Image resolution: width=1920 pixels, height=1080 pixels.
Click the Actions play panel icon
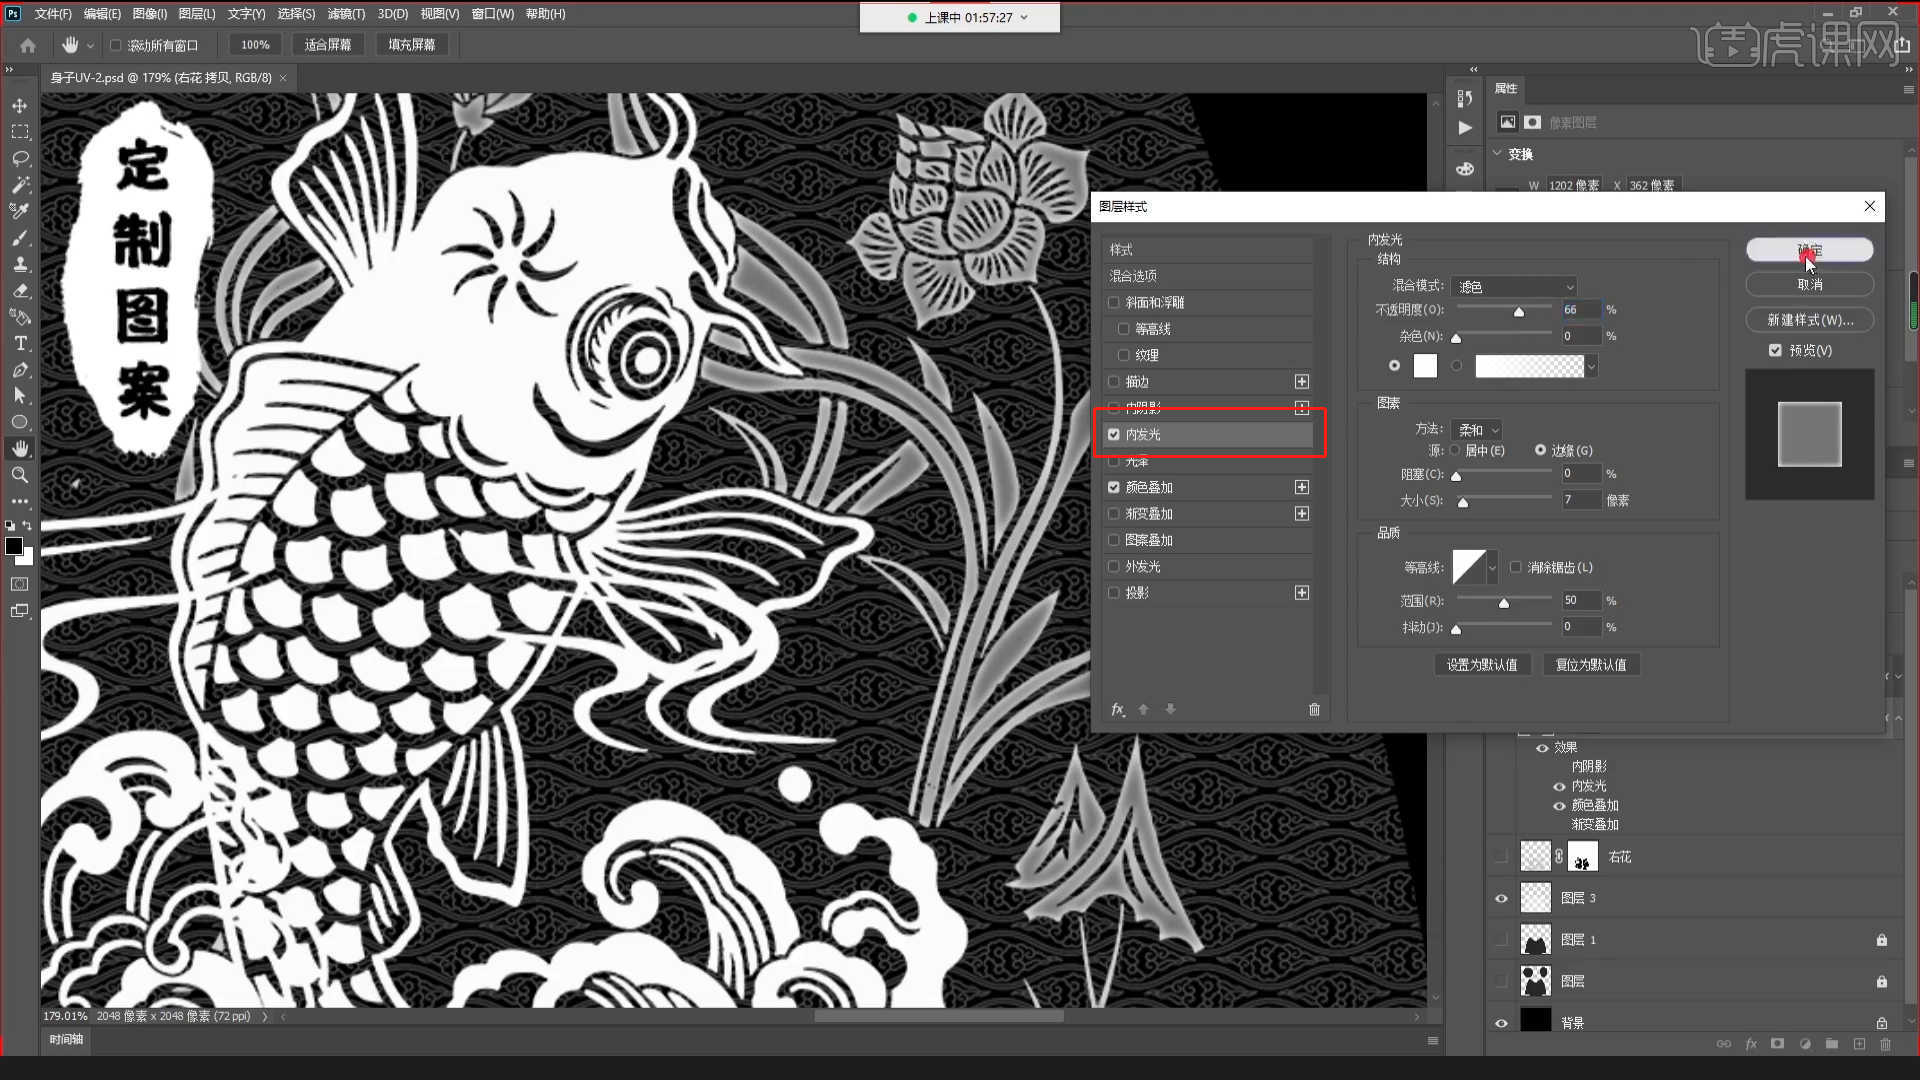1465,128
